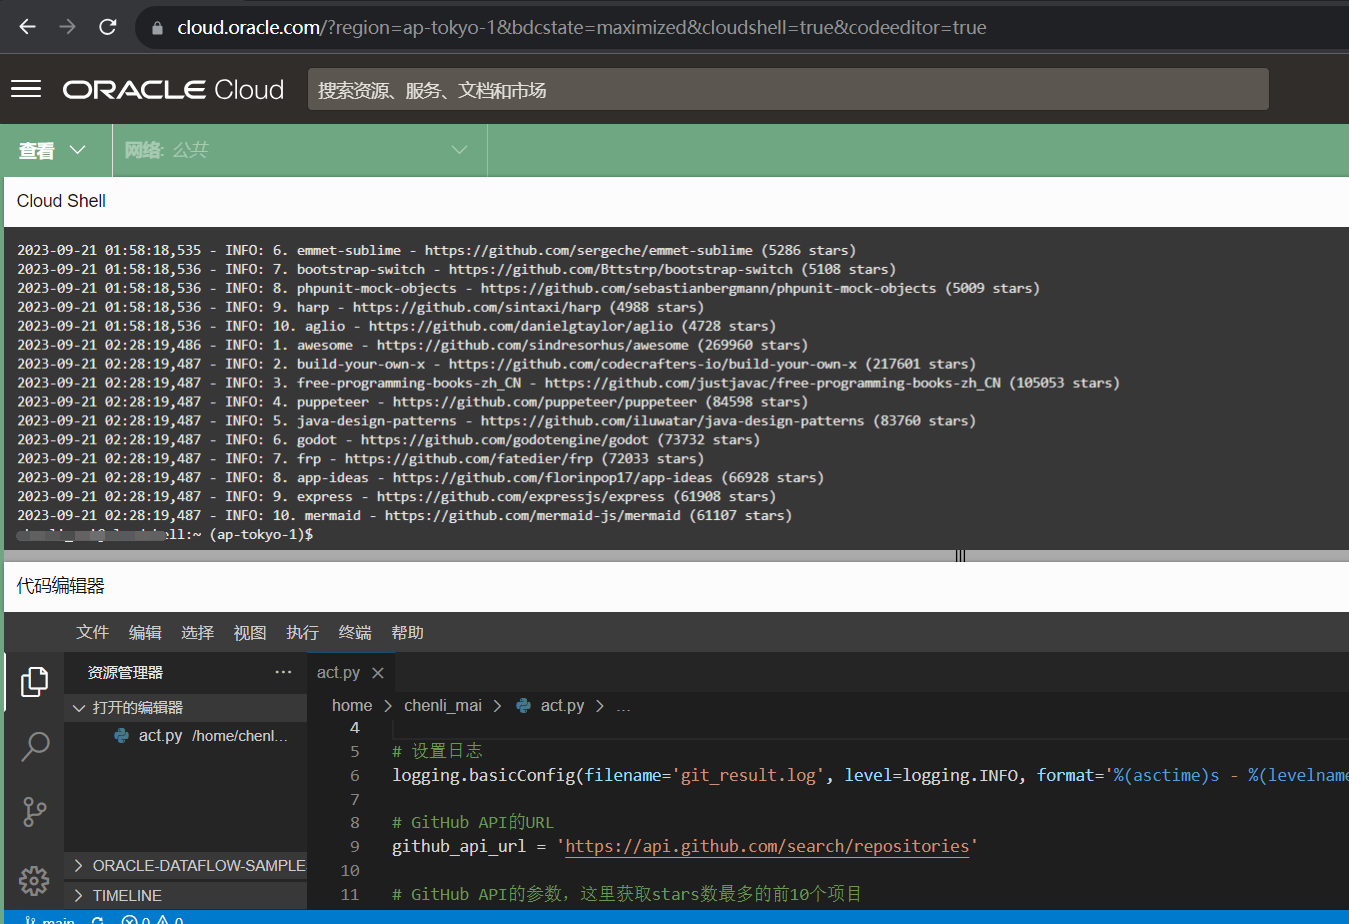Screen dimensions: 1349x924
Task: Click the python file icon beside act.py in open editors
Action: point(122,735)
